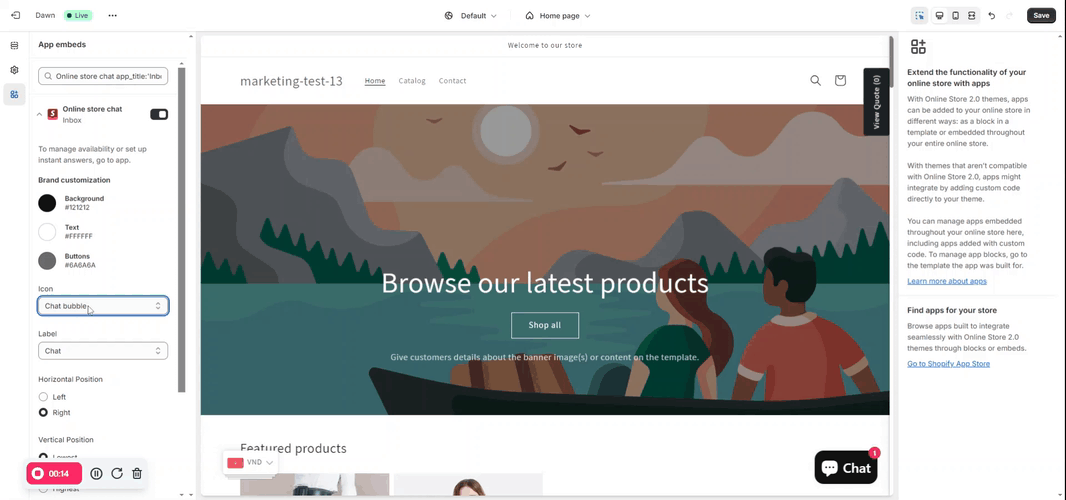Follow Go to Shopify App Store link
1066x500 pixels.
click(948, 364)
